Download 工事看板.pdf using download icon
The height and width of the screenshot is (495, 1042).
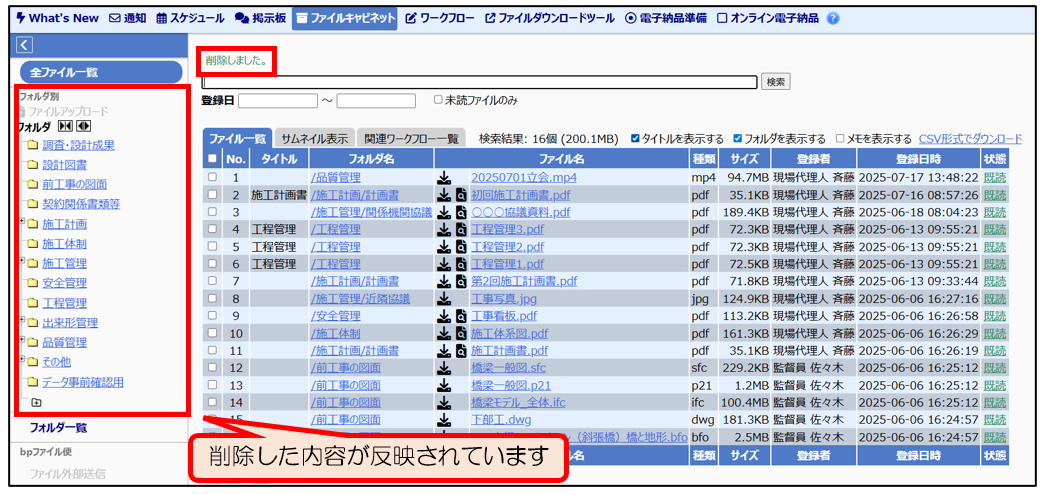(444, 316)
